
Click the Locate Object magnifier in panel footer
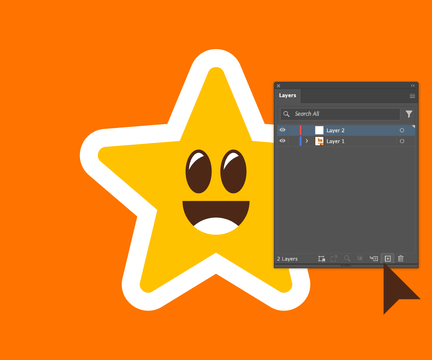coord(347,259)
